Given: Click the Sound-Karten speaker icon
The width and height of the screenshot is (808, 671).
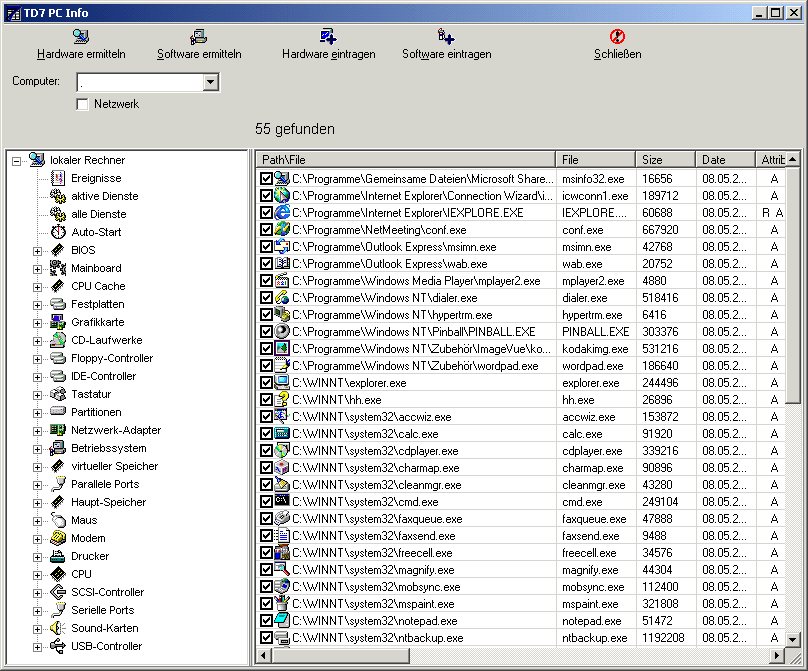Looking at the screenshot, I should 58,628.
